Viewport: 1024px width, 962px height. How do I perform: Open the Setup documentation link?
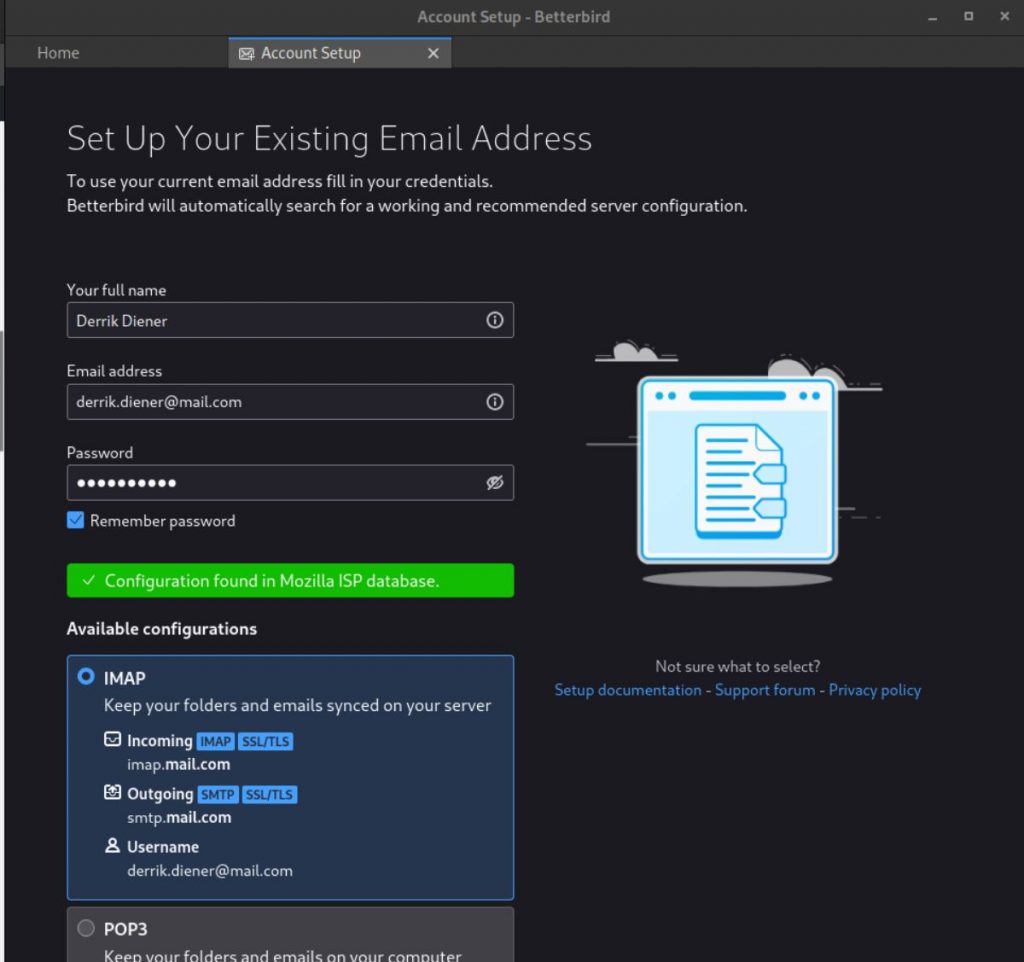[x=627, y=690]
